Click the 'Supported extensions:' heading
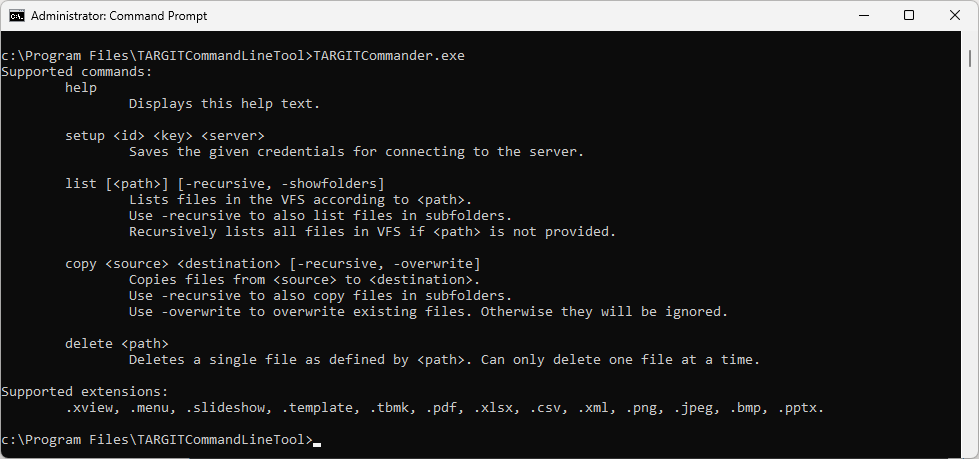Viewport: 979px width, 459px height. click(85, 392)
